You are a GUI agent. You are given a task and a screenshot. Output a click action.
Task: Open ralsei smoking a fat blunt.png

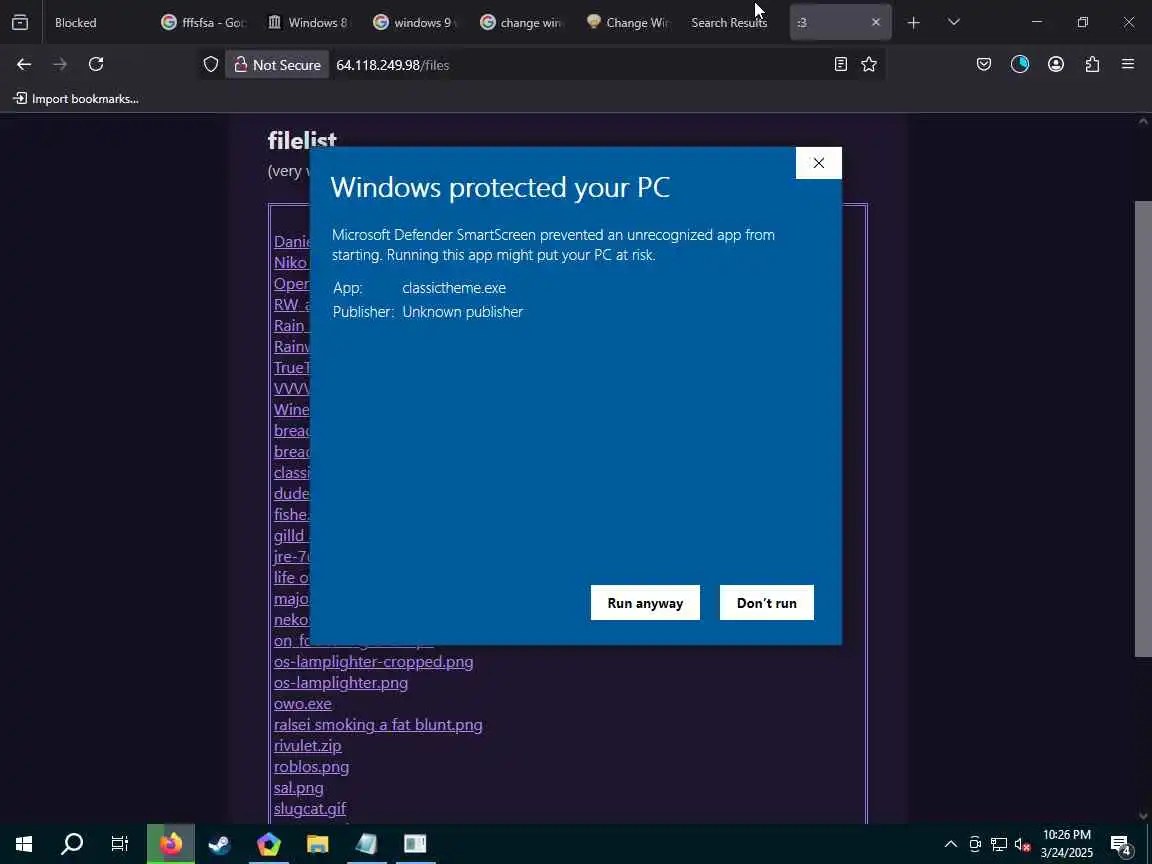(378, 724)
